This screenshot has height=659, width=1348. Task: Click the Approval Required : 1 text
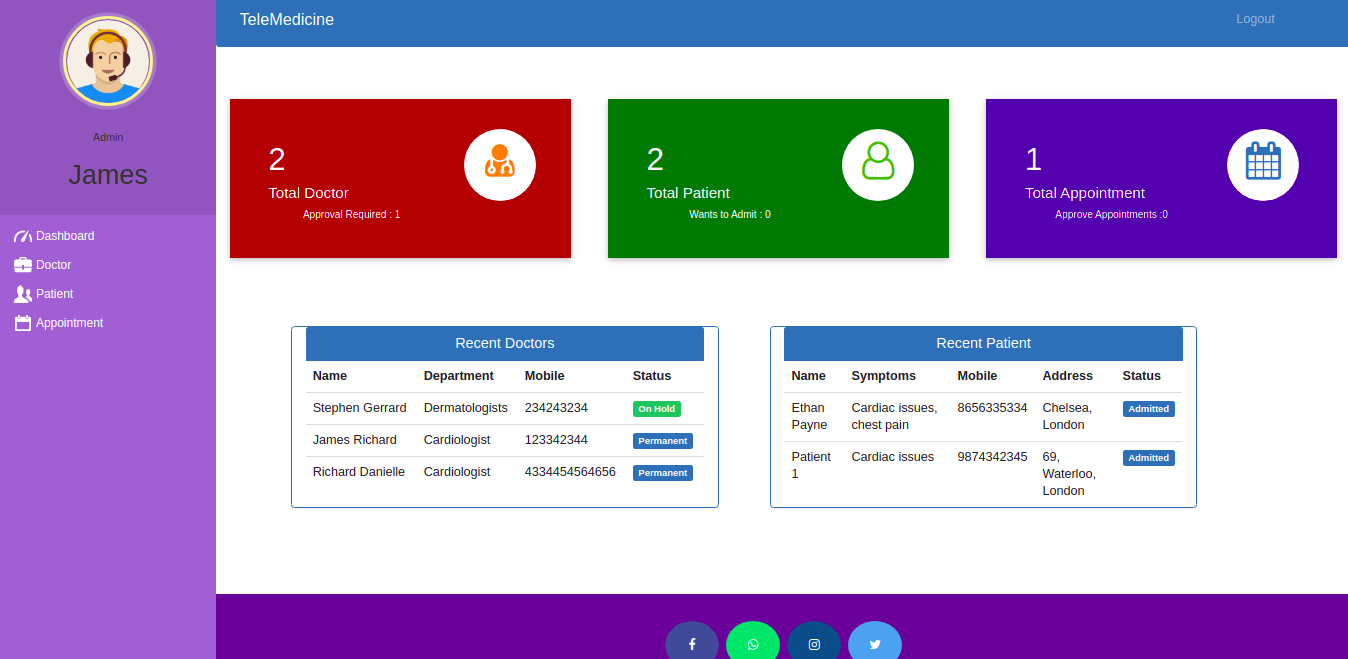[351, 214]
